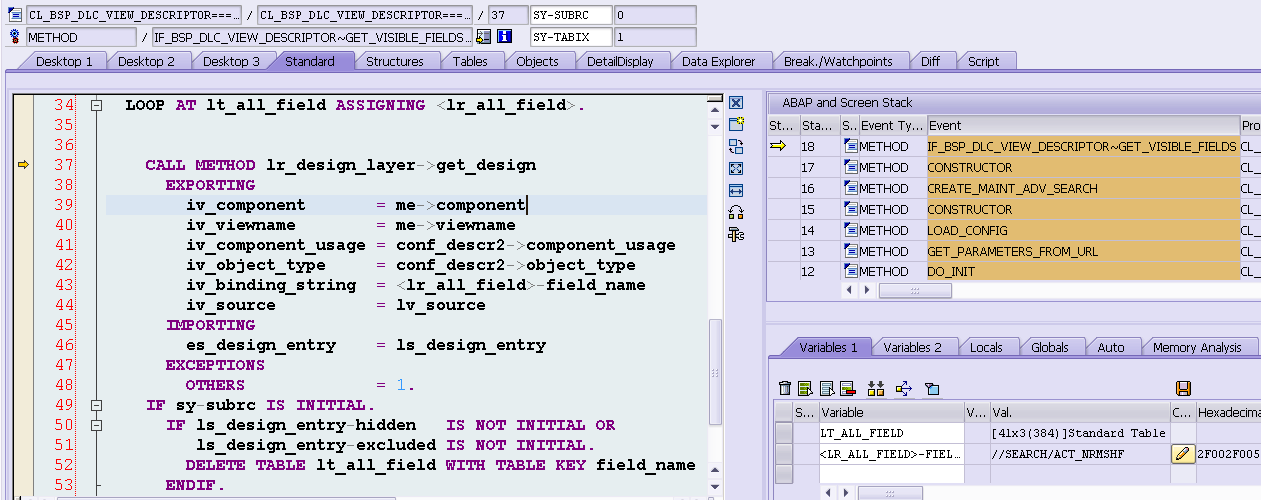This screenshot has height=500, width=1261.
Task: Click the SY-SUBRC field name input
Action: [x=570, y=15]
